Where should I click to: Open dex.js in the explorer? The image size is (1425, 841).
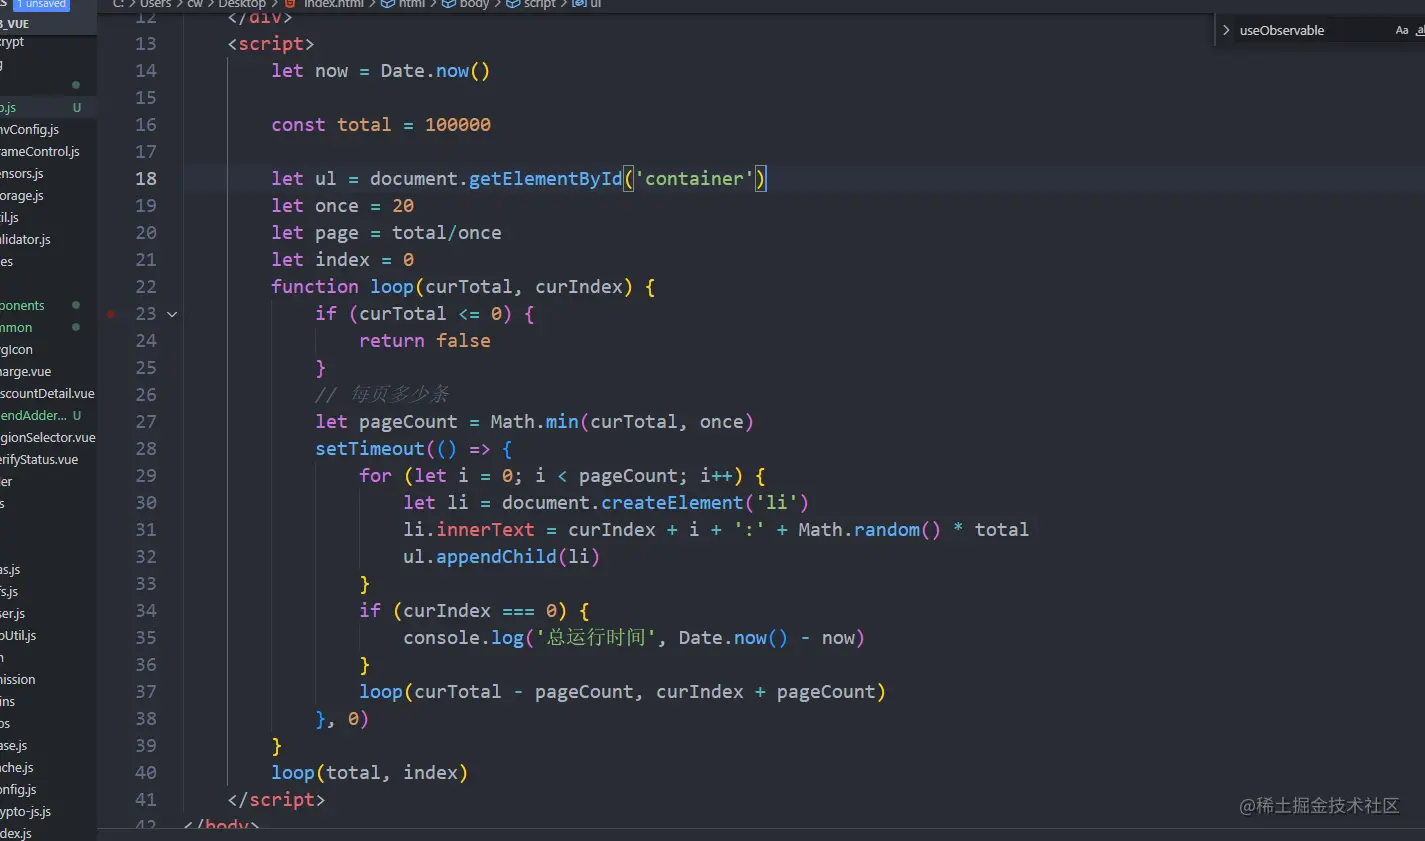[x=16, y=833]
